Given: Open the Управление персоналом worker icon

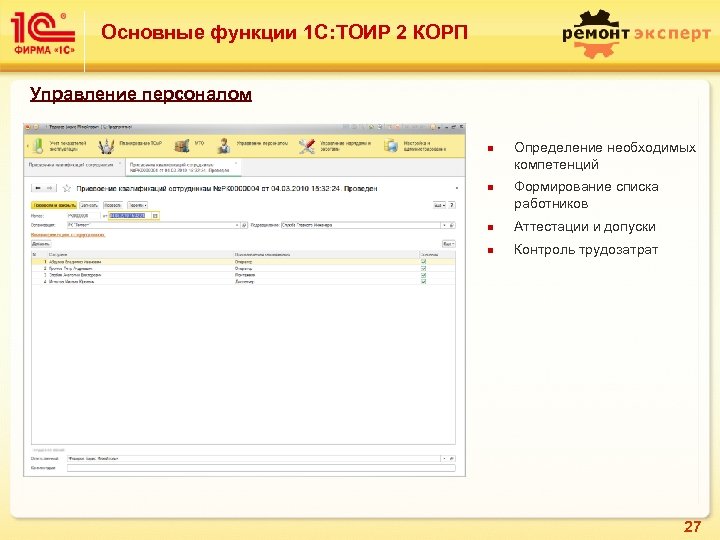Looking at the screenshot, I should [x=224, y=146].
